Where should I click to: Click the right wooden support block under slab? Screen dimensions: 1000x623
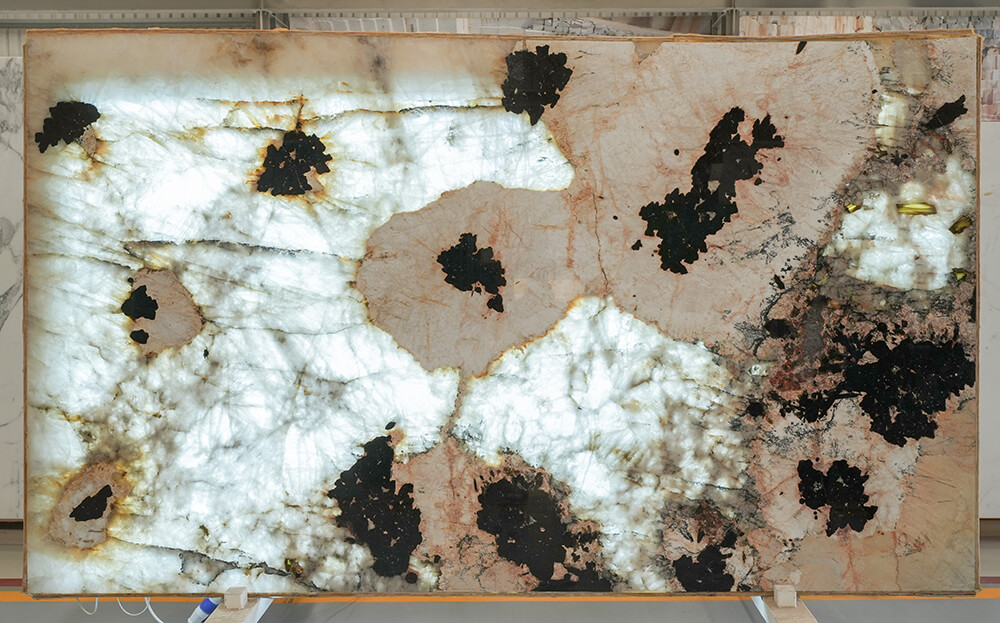784,597
